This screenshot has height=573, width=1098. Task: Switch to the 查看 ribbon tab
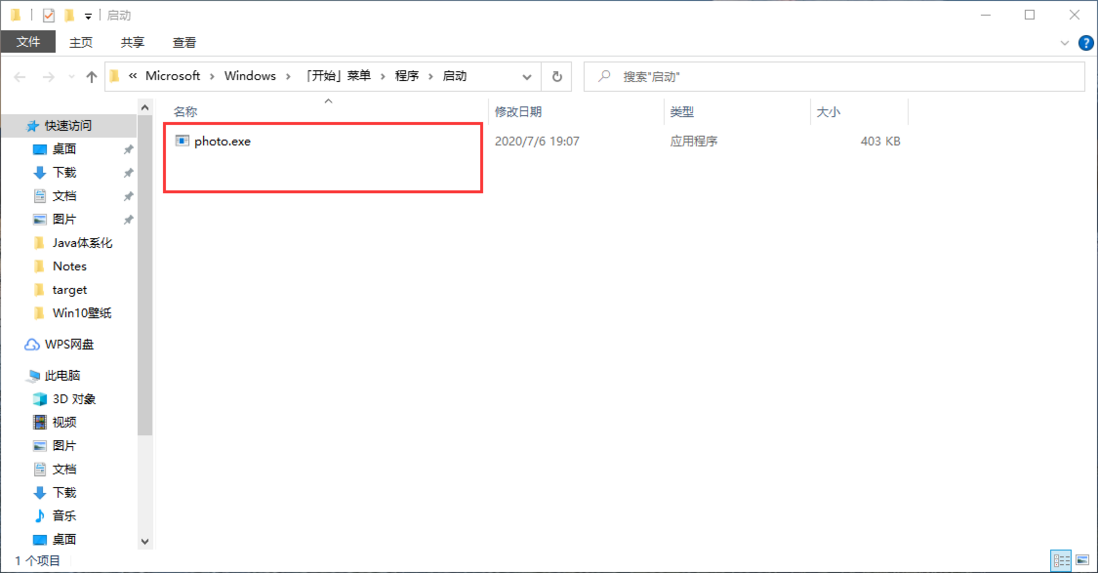click(x=184, y=42)
